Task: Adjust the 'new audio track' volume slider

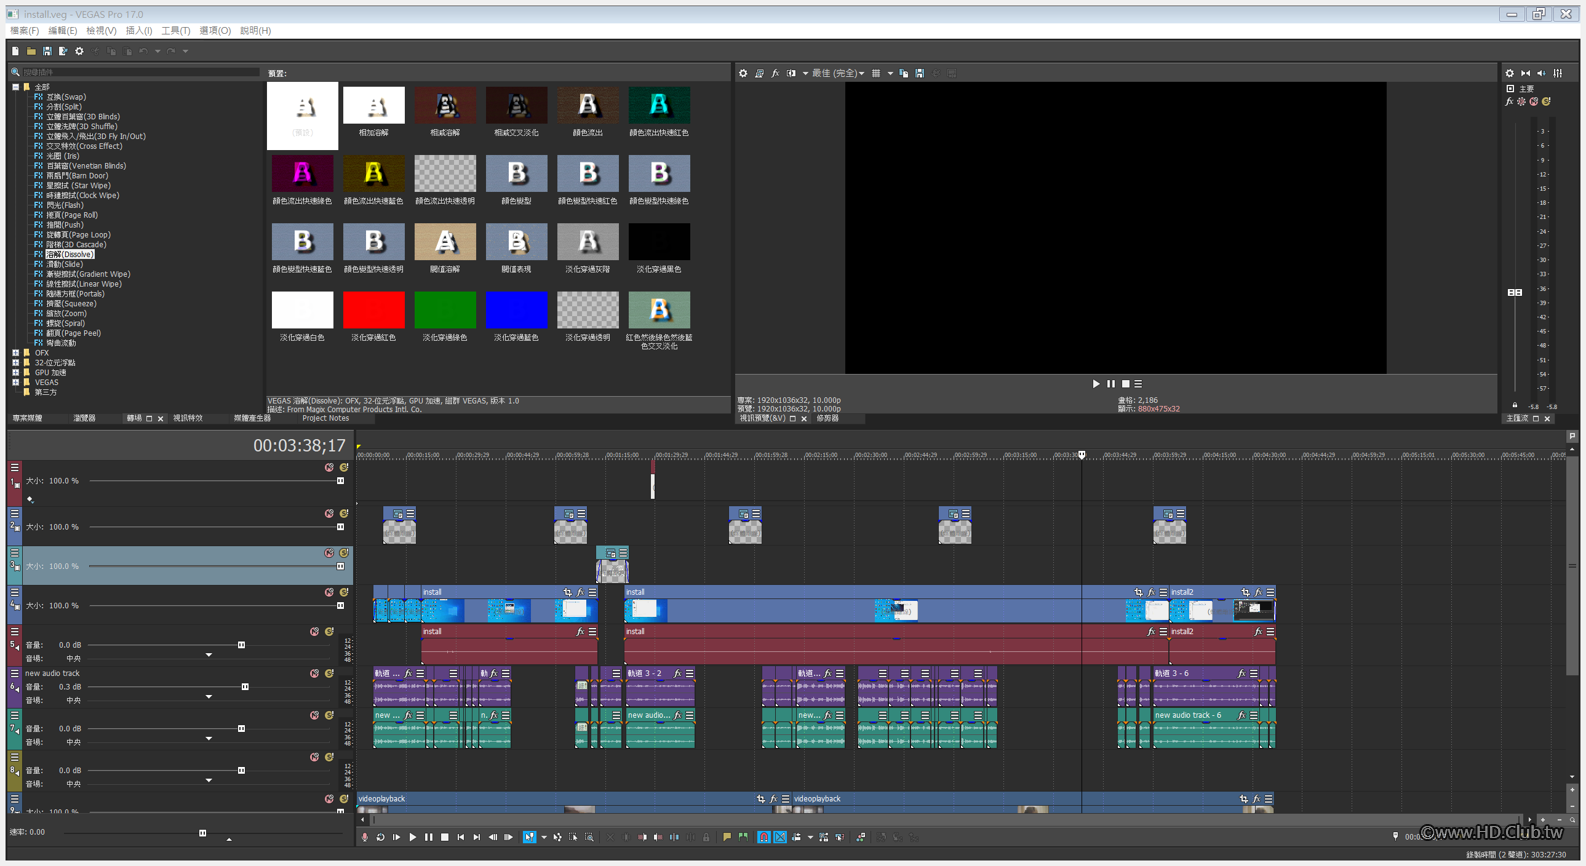Action: [245, 687]
